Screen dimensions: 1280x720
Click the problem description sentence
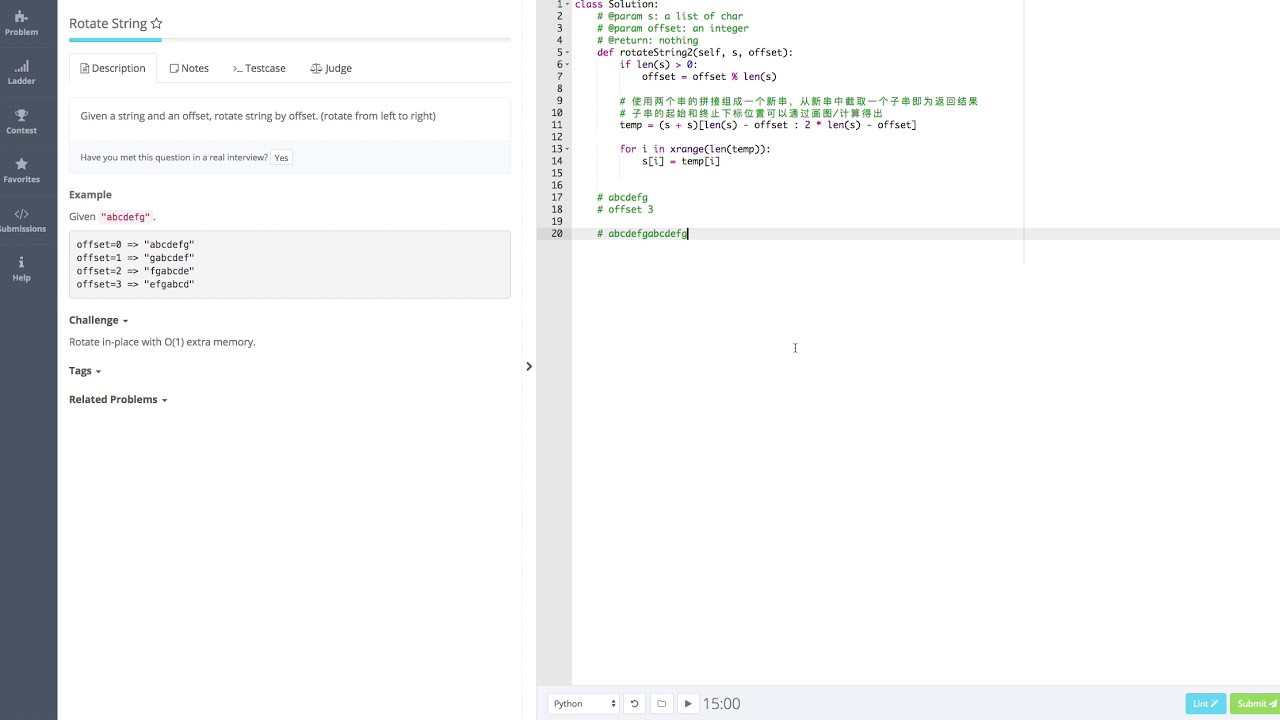[x=258, y=116]
